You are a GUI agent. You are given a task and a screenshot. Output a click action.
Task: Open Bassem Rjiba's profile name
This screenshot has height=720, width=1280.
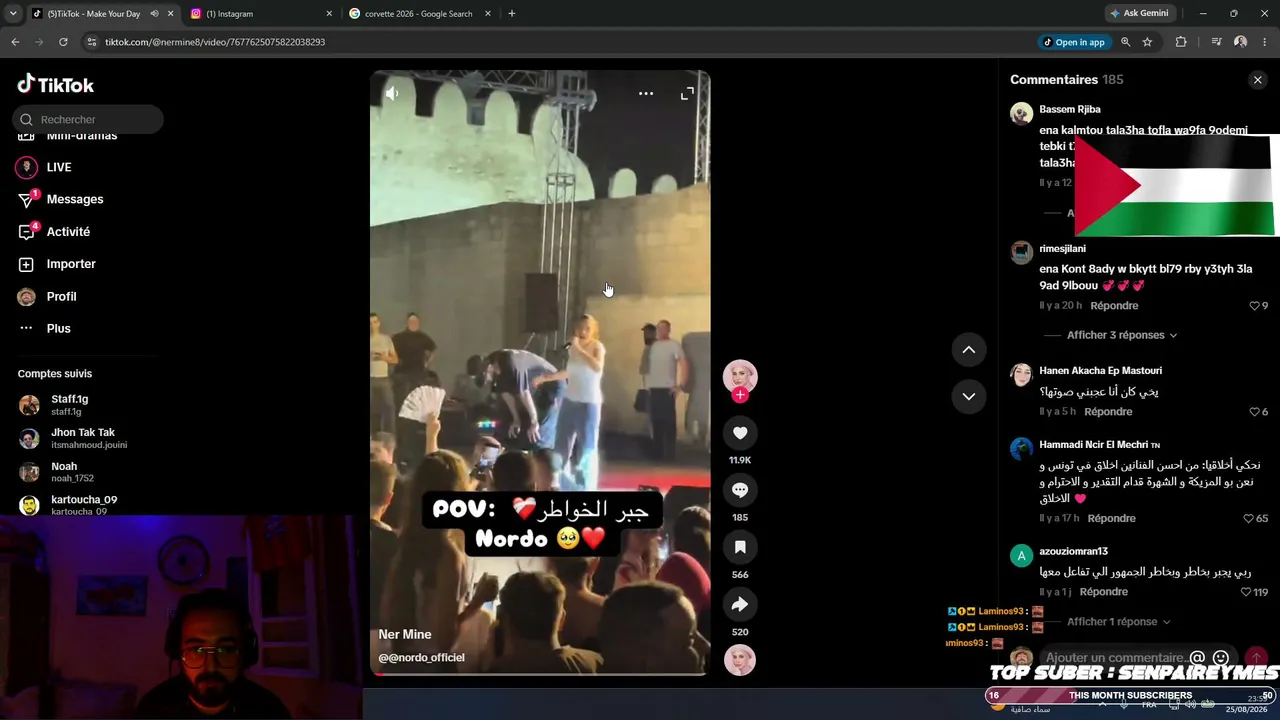1070,109
